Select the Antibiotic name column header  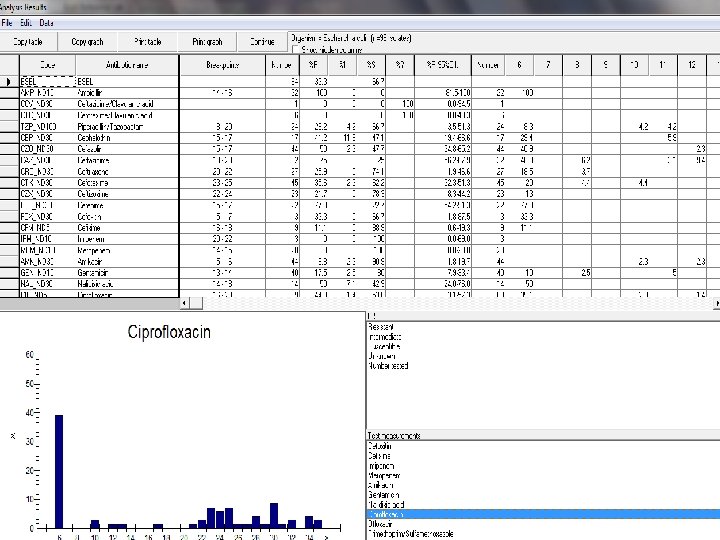point(127,65)
